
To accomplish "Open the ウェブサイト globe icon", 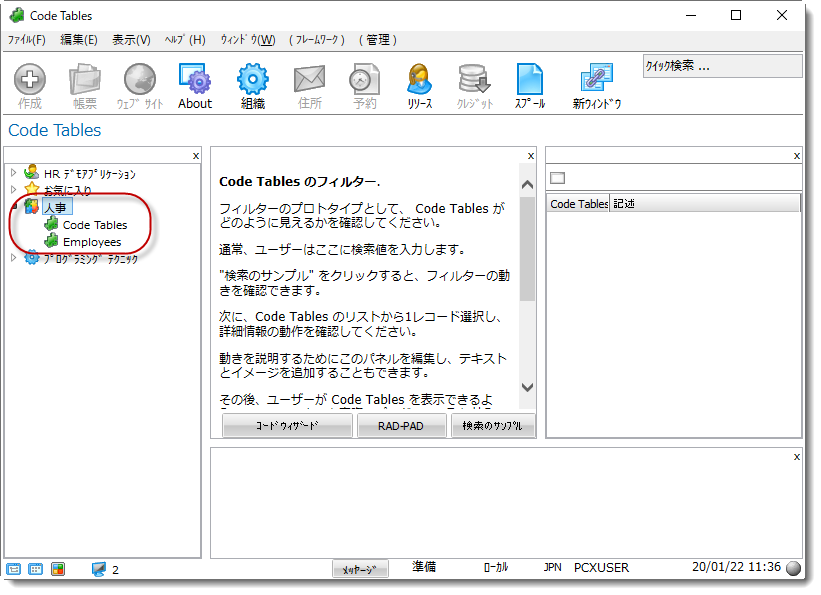I will point(140,79).
